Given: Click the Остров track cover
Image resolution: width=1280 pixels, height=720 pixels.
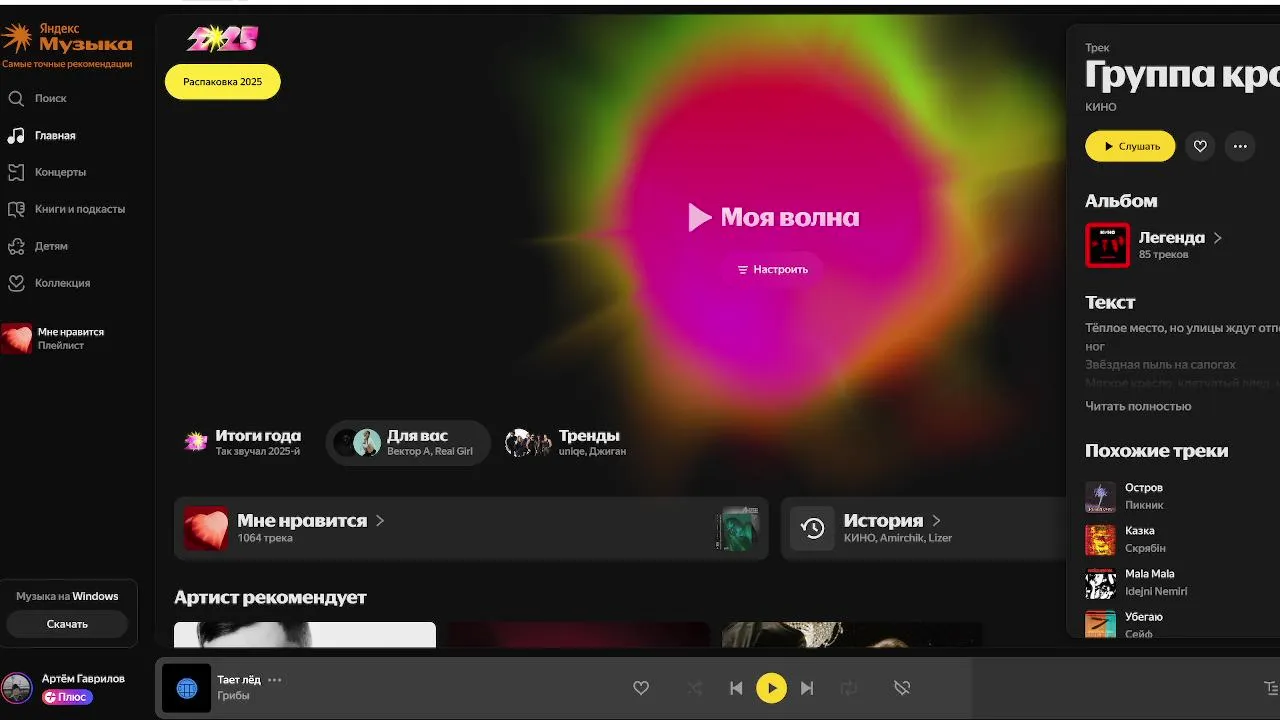Looking at the screenshot, I should tap(1100, 497).
